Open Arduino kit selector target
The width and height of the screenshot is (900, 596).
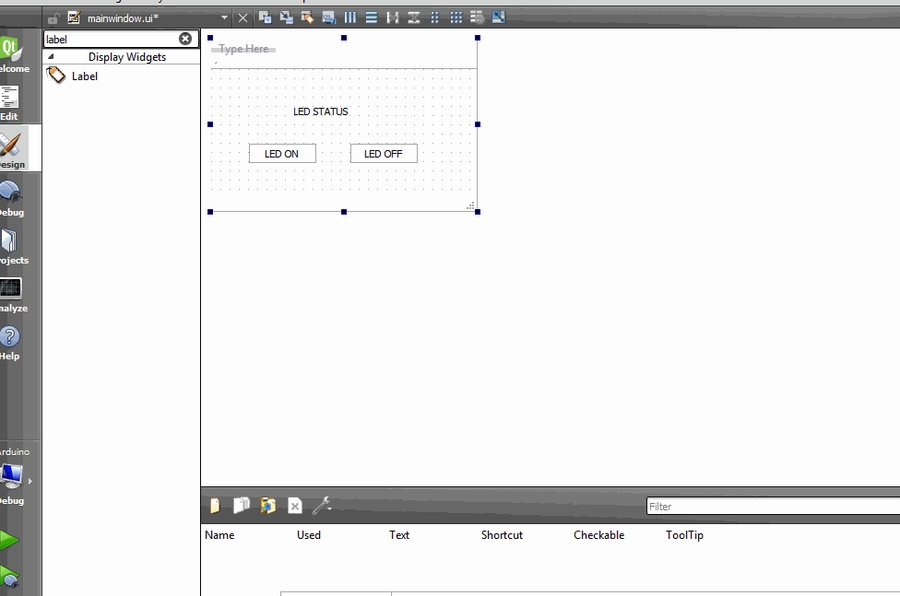[12, 475]
